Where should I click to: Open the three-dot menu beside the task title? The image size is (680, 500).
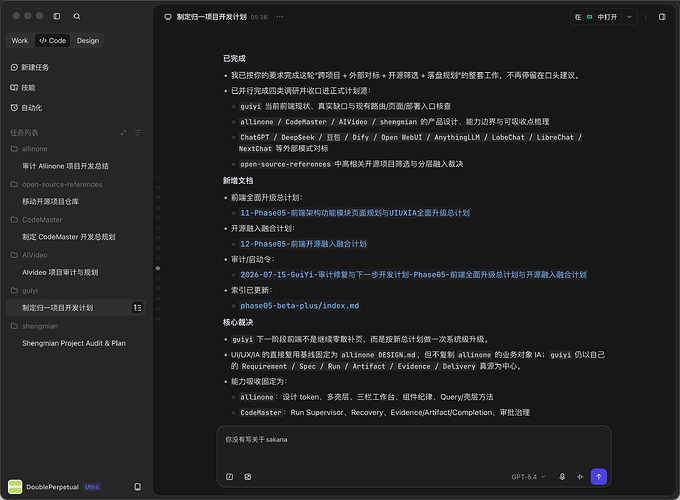(280, 17)
